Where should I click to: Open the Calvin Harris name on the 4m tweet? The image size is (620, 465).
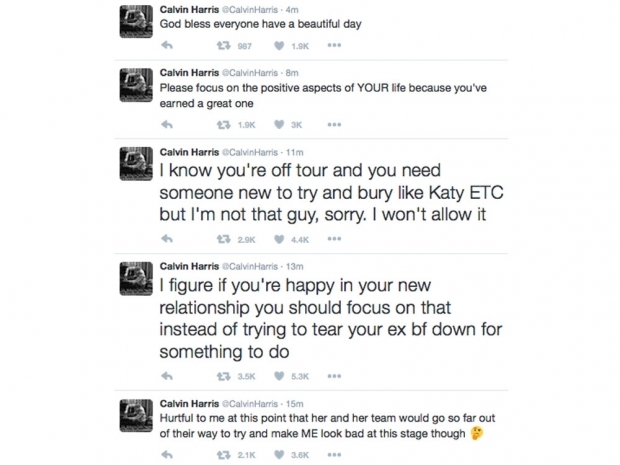tap(189, 9)
